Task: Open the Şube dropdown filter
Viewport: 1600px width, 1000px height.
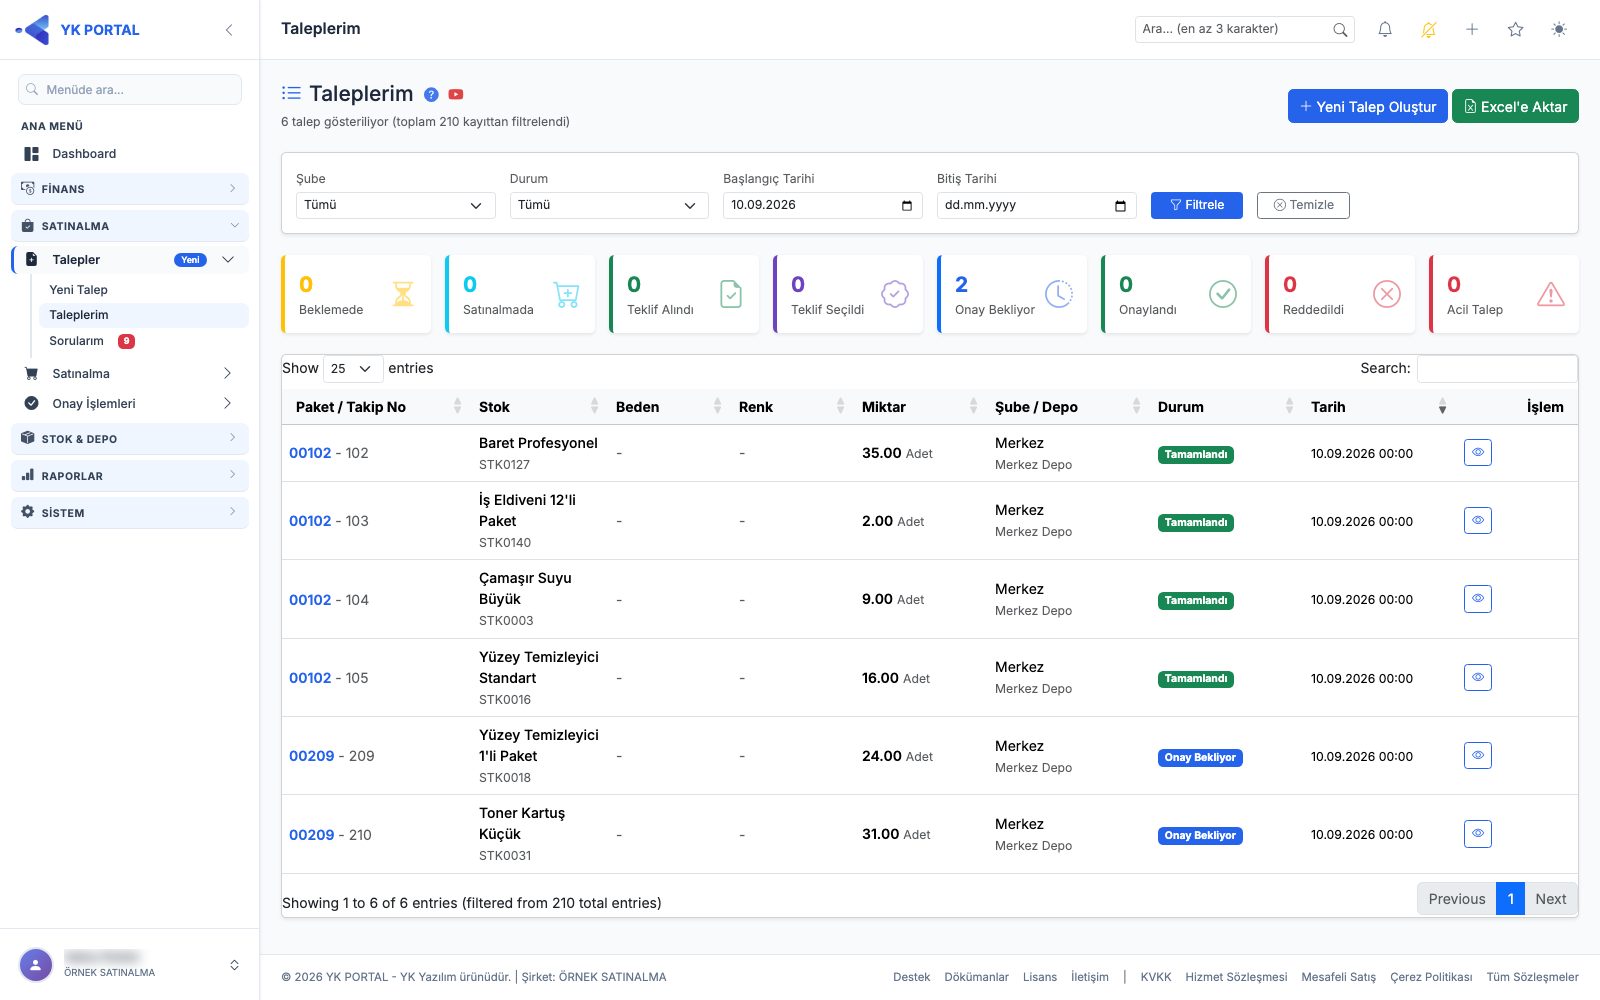Action: click(x=396, y=205)
